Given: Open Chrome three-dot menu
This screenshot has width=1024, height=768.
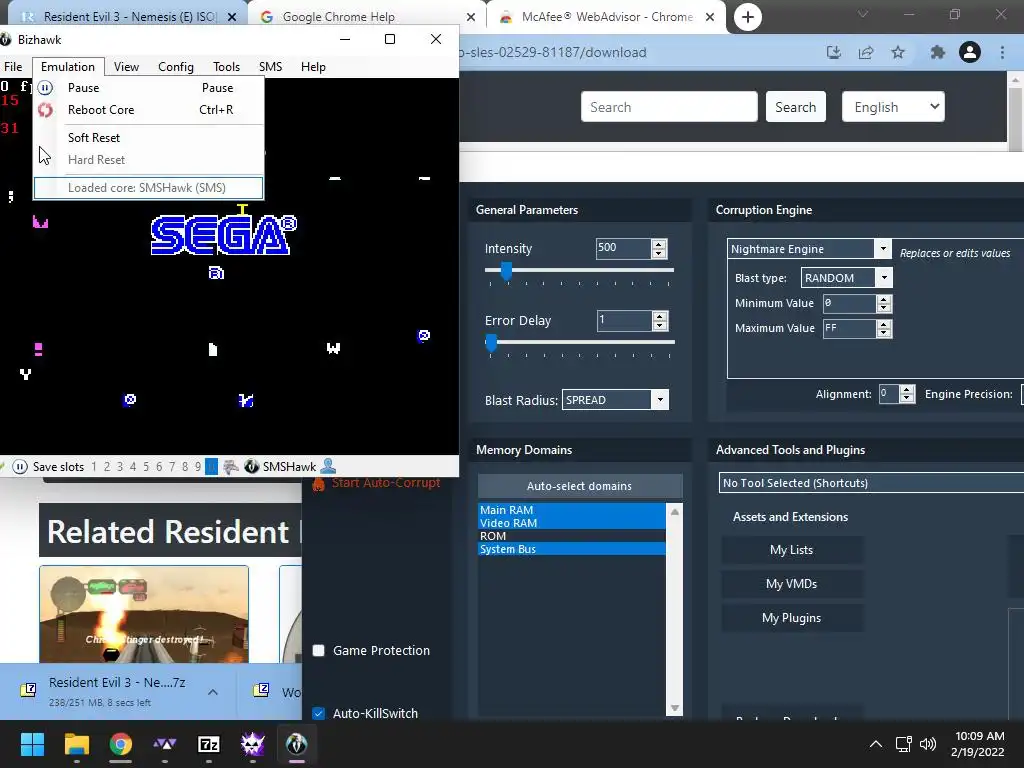Looking at the screenshot, I should tap(1002, 52).
